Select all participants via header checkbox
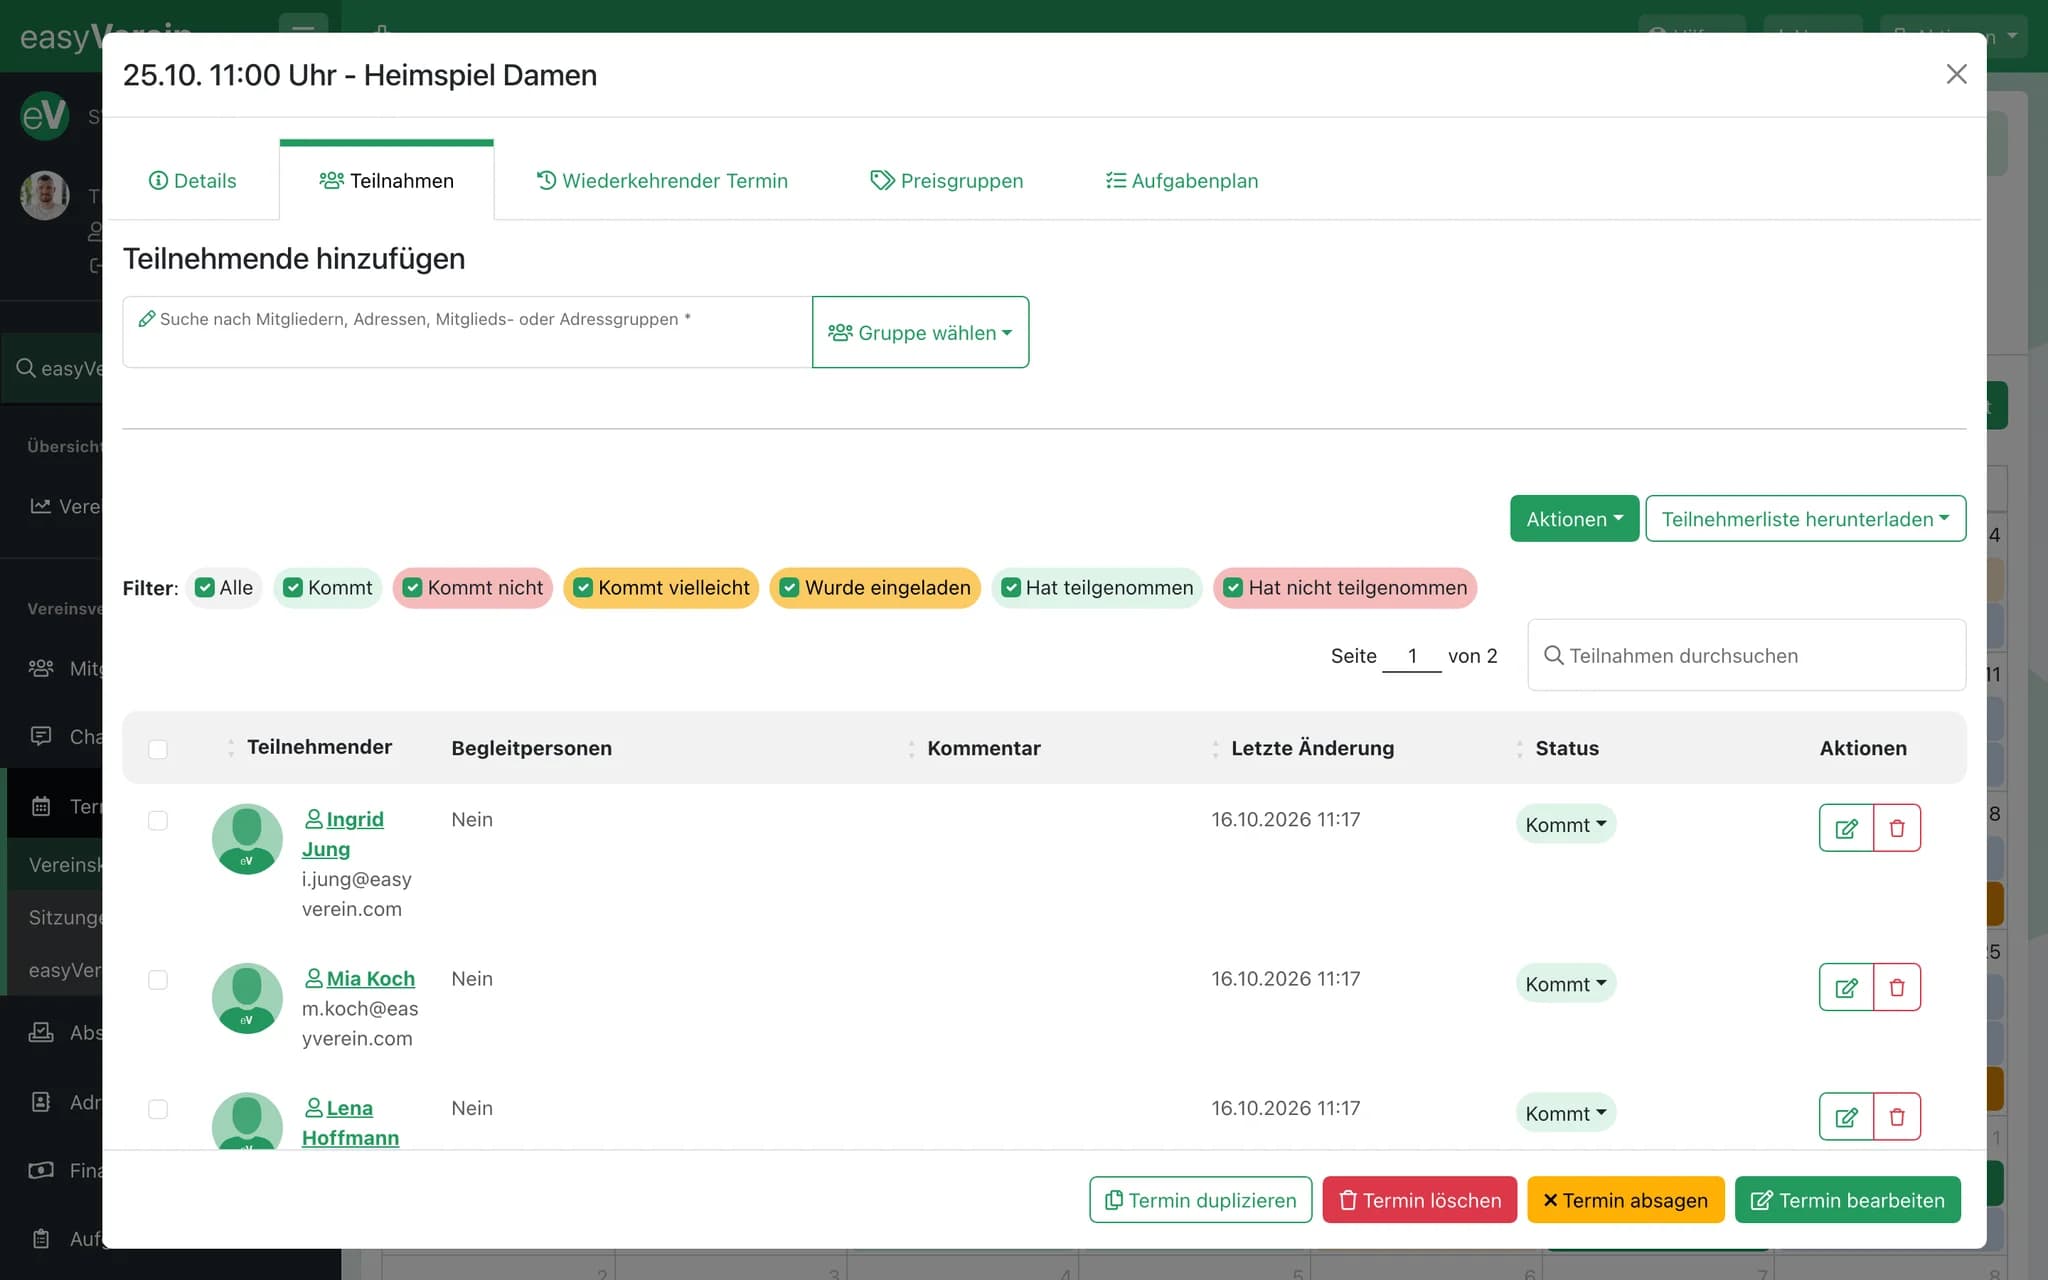 (x=158, y=749)
